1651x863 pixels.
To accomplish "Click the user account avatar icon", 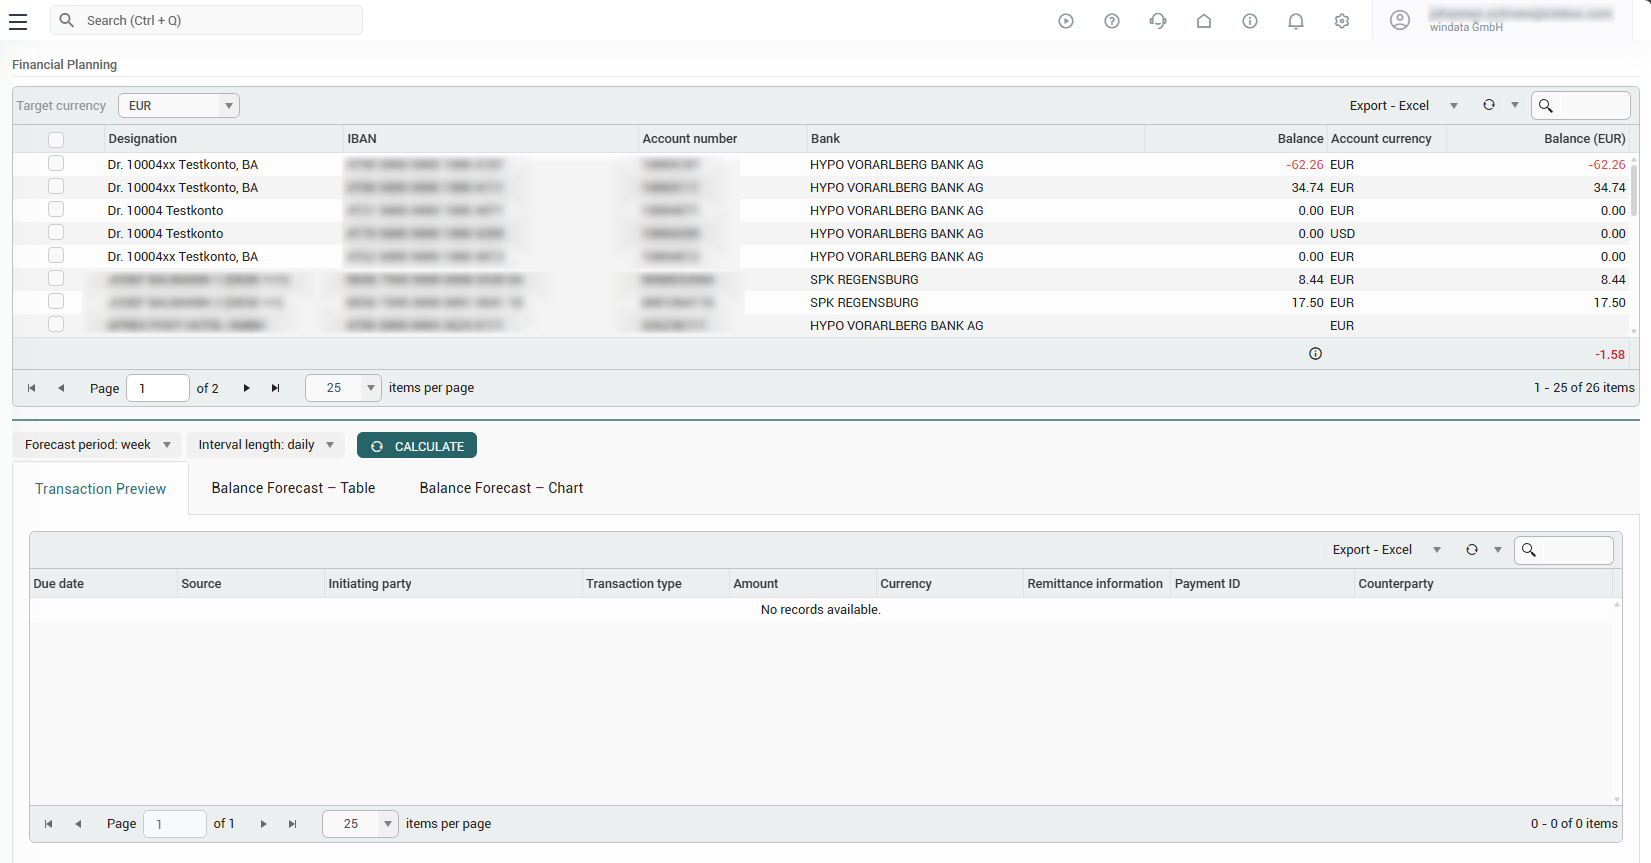I will (x=1399, y=20).
